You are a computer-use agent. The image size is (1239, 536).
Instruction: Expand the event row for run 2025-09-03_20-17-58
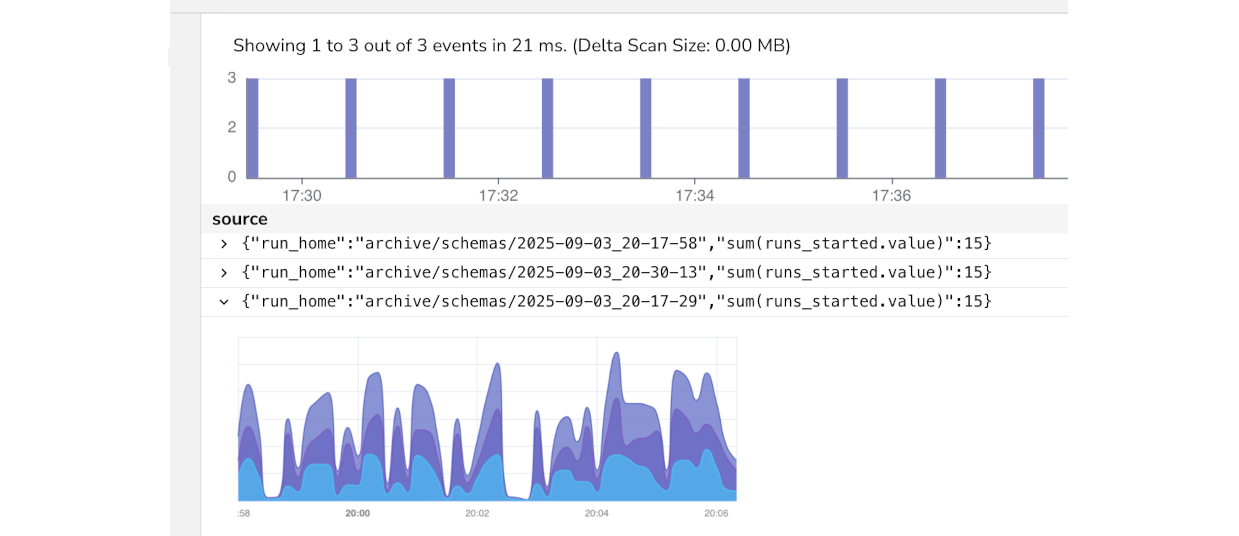point(224,244)
